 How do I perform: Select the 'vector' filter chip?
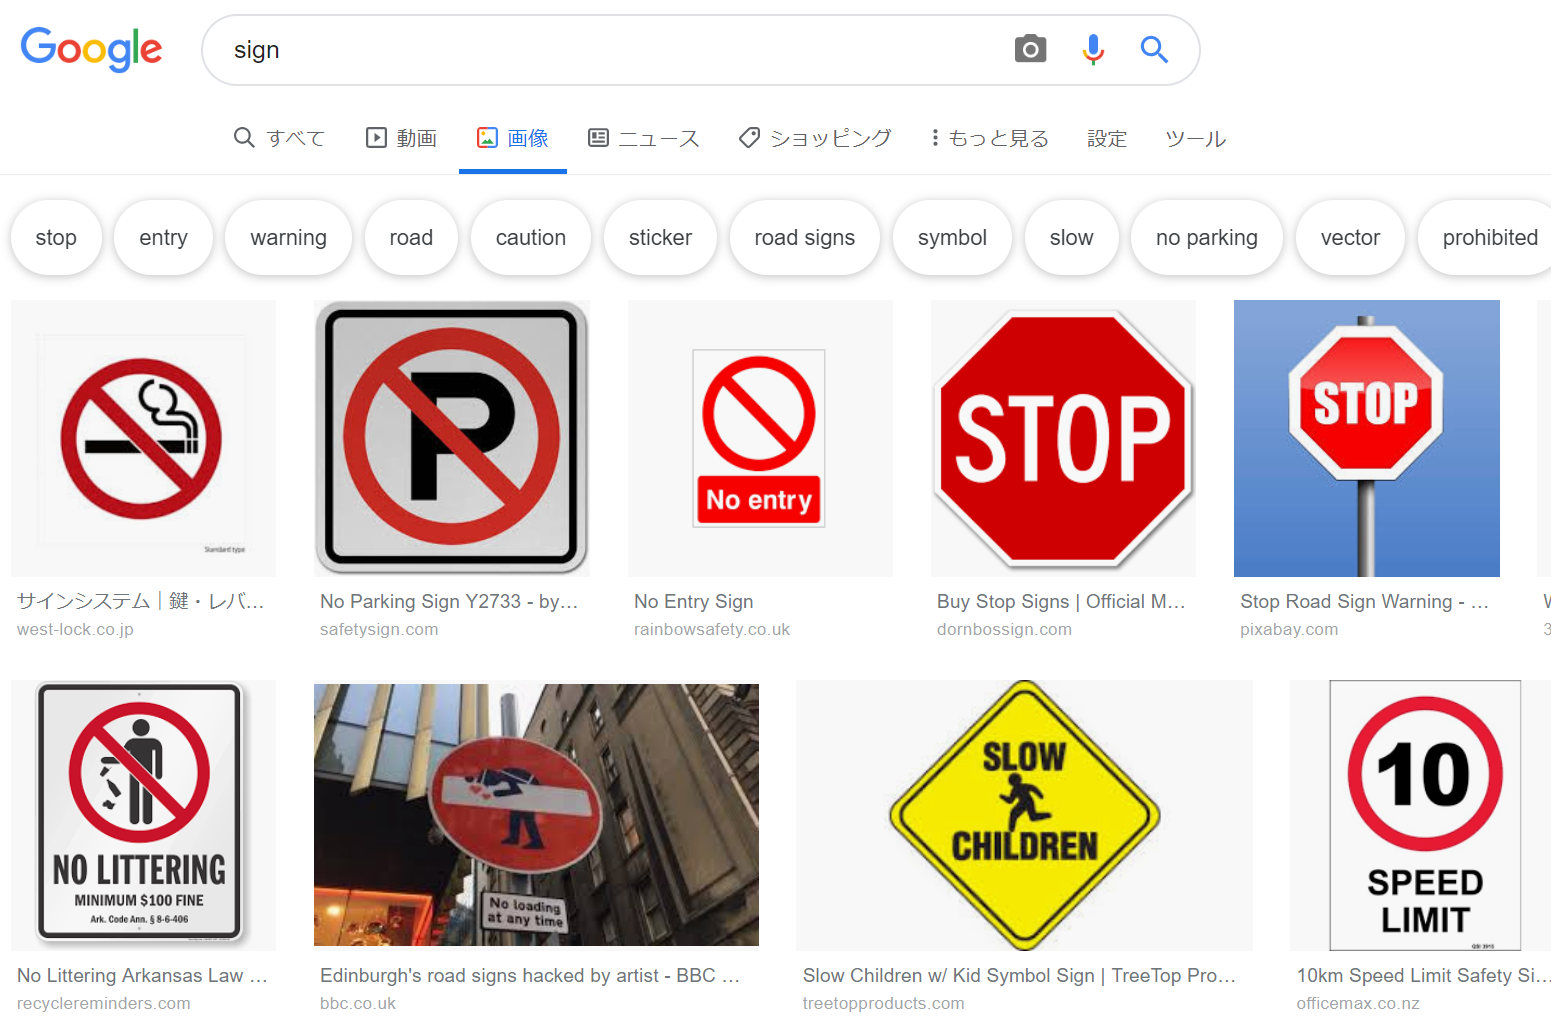point(1350,237)
